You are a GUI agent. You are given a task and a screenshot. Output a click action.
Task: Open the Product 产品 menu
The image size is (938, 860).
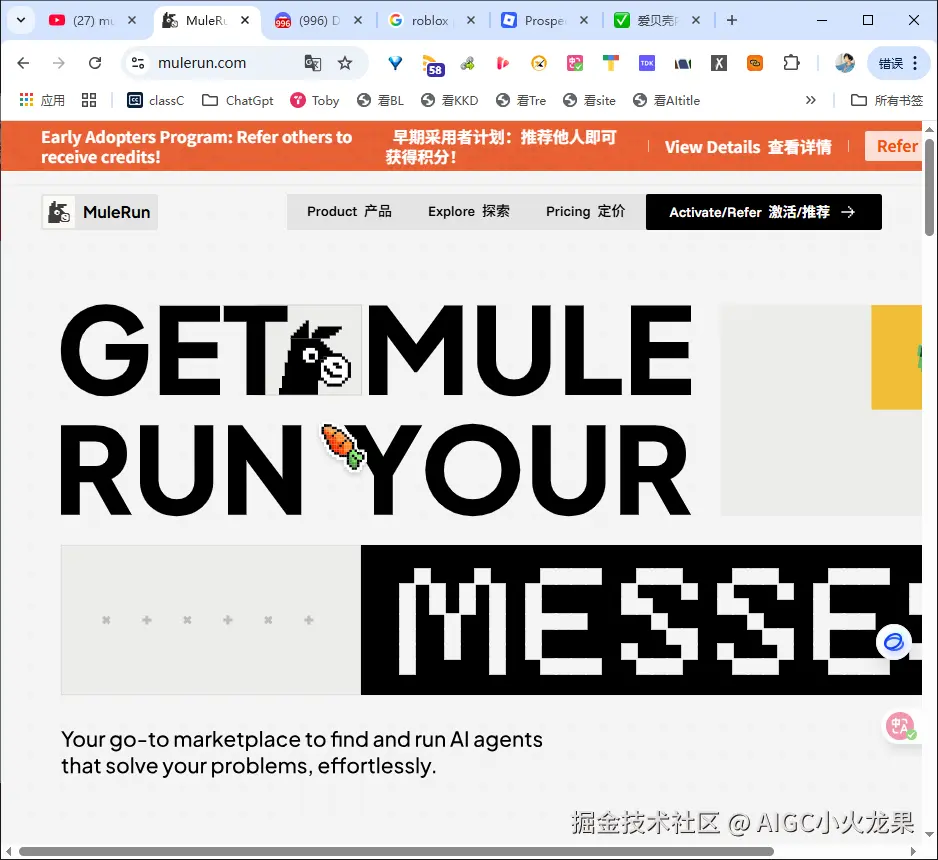tap(349, 211)
